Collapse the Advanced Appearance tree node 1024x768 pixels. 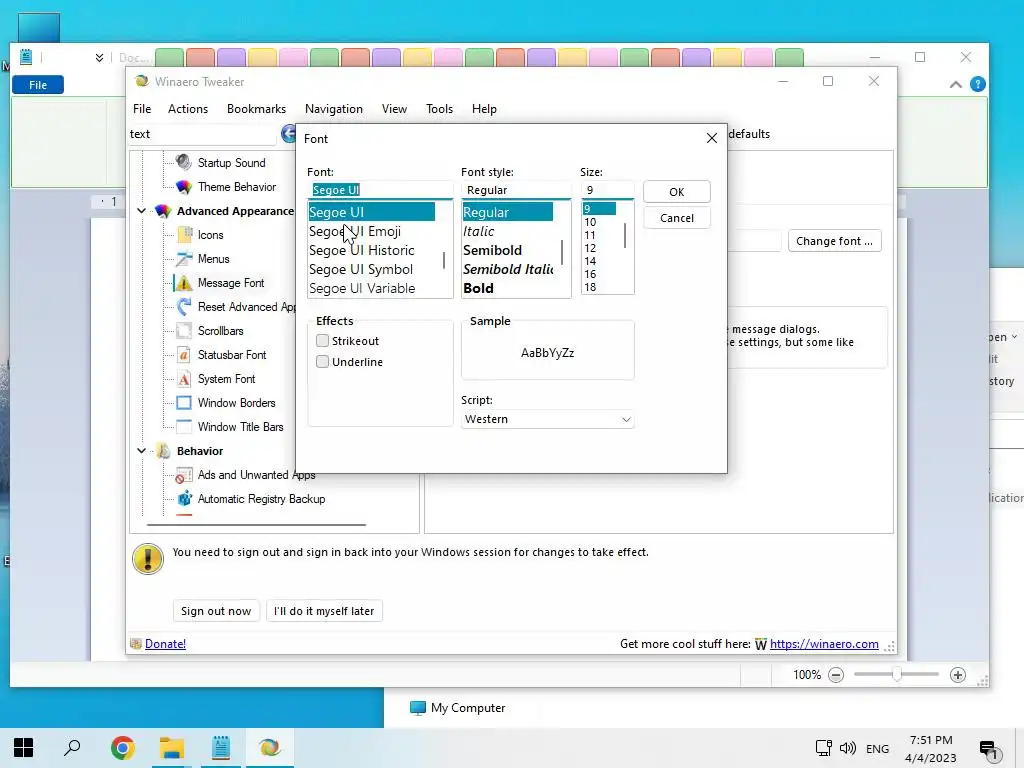point(141,211)
